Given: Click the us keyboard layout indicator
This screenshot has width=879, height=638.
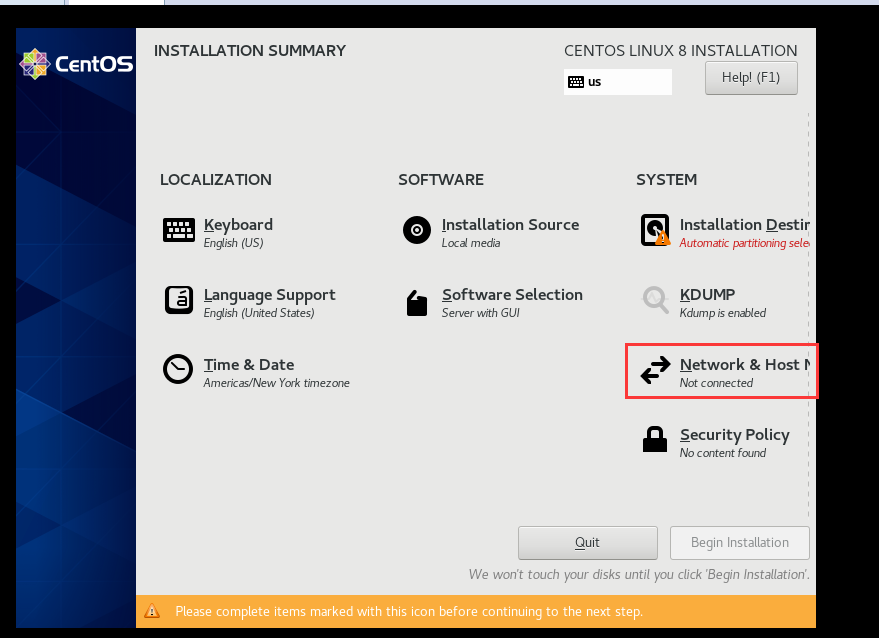Looking at the screenshot, I should (618, 82).
